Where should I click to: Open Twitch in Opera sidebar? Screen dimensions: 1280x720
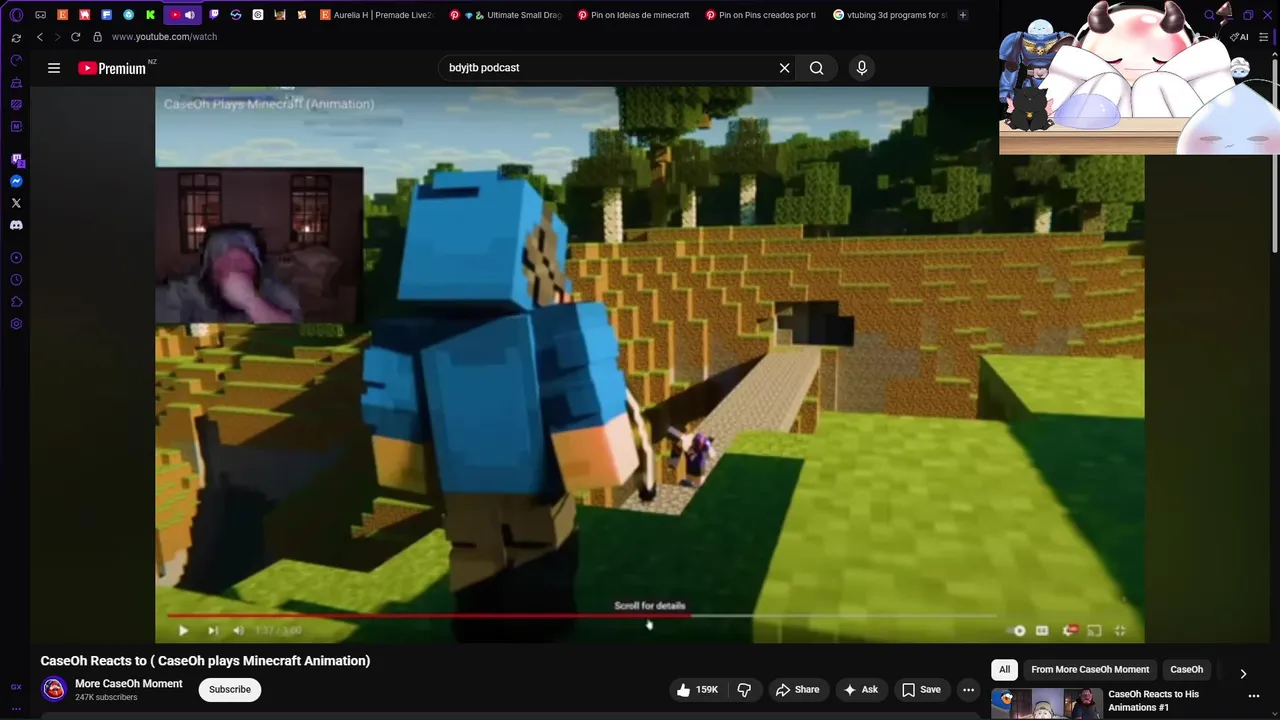pyautogui.click(x=16, y=160)
